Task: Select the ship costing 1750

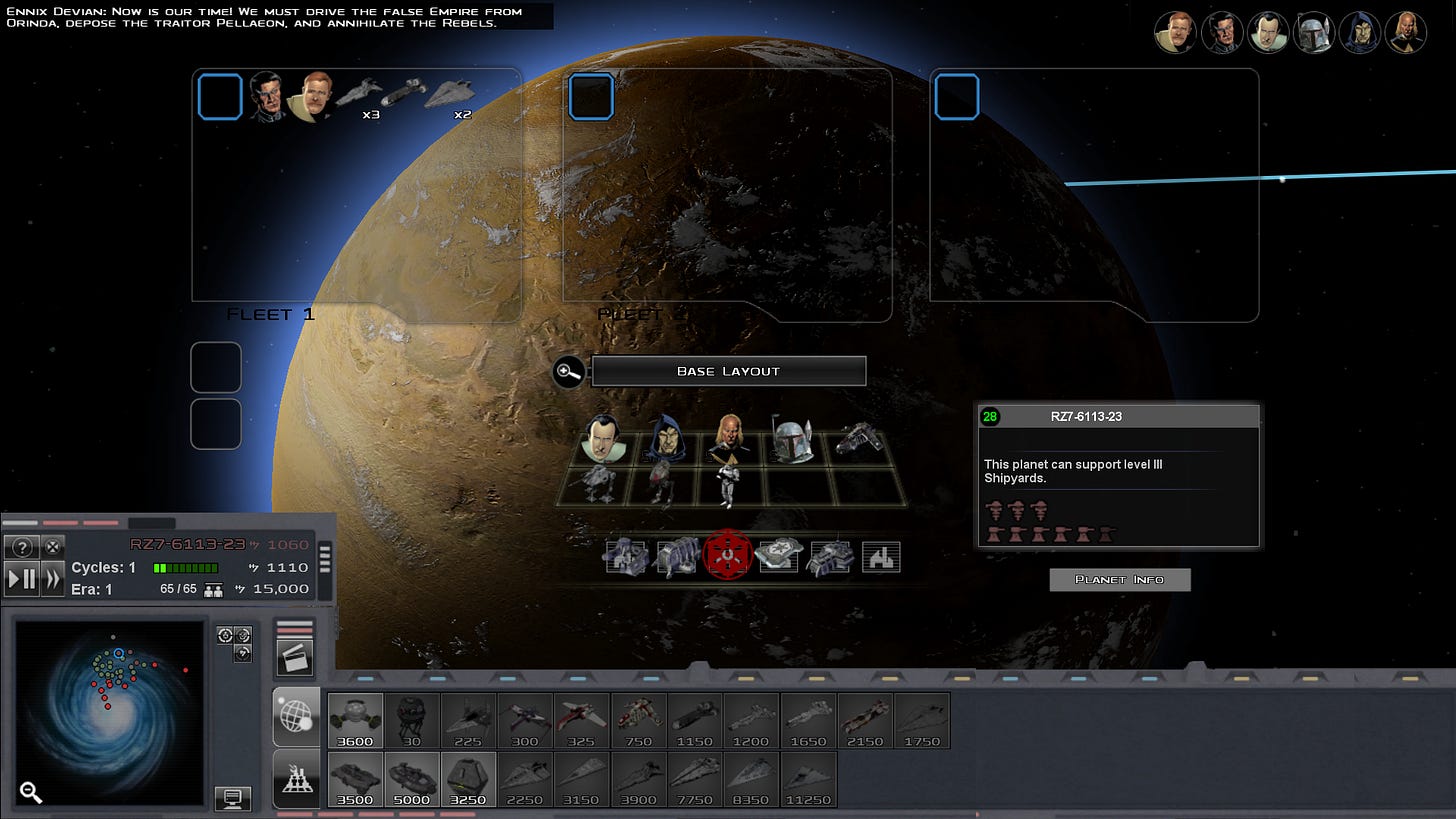Action: [x=922, y=721]
